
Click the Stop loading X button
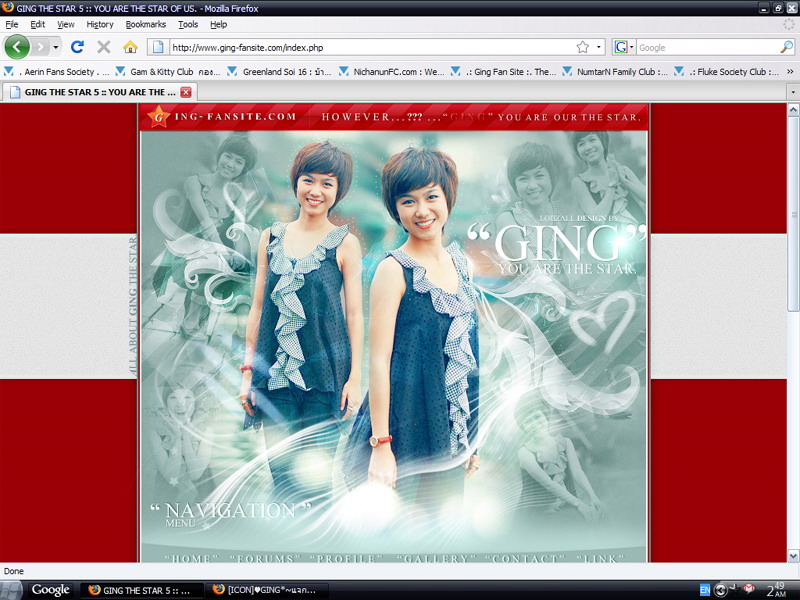tap(104, 47)
